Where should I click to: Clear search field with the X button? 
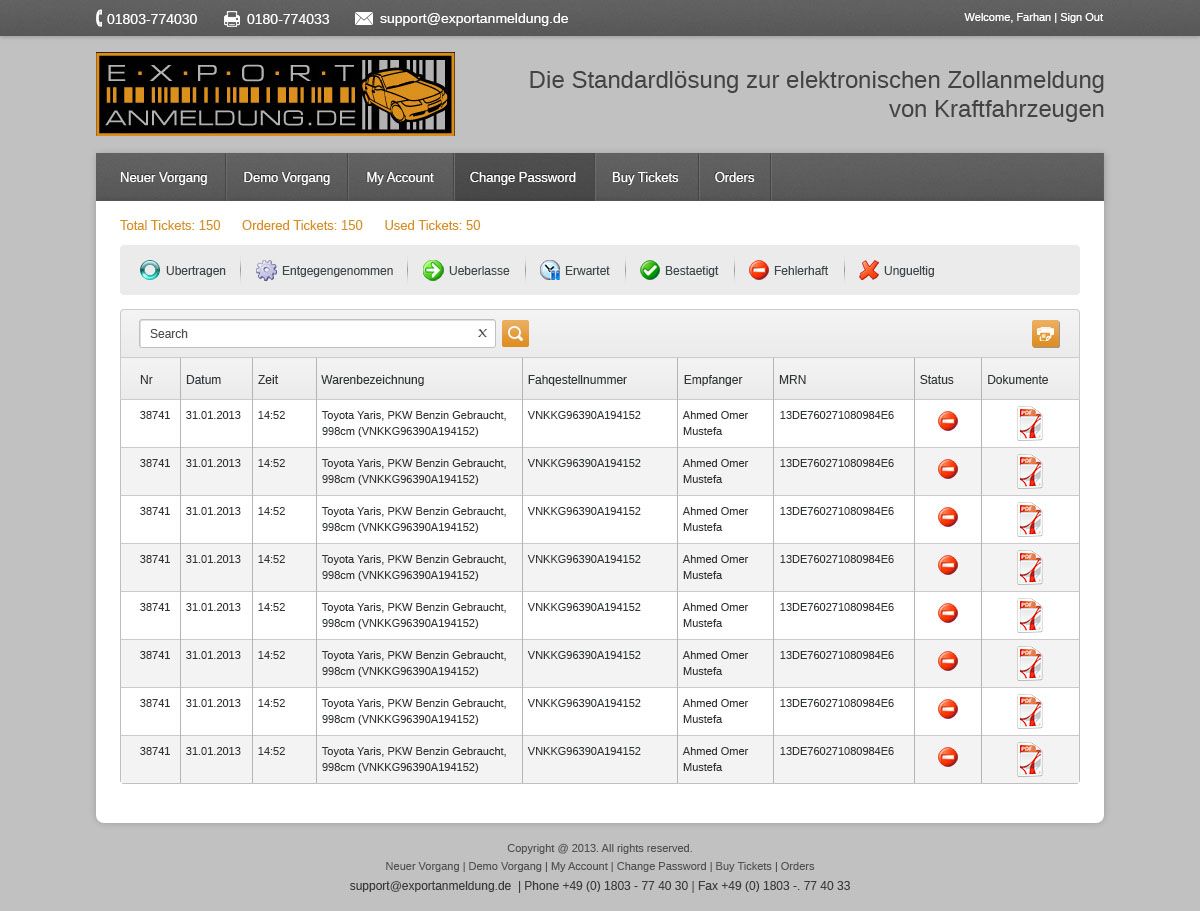coord(482,334)
